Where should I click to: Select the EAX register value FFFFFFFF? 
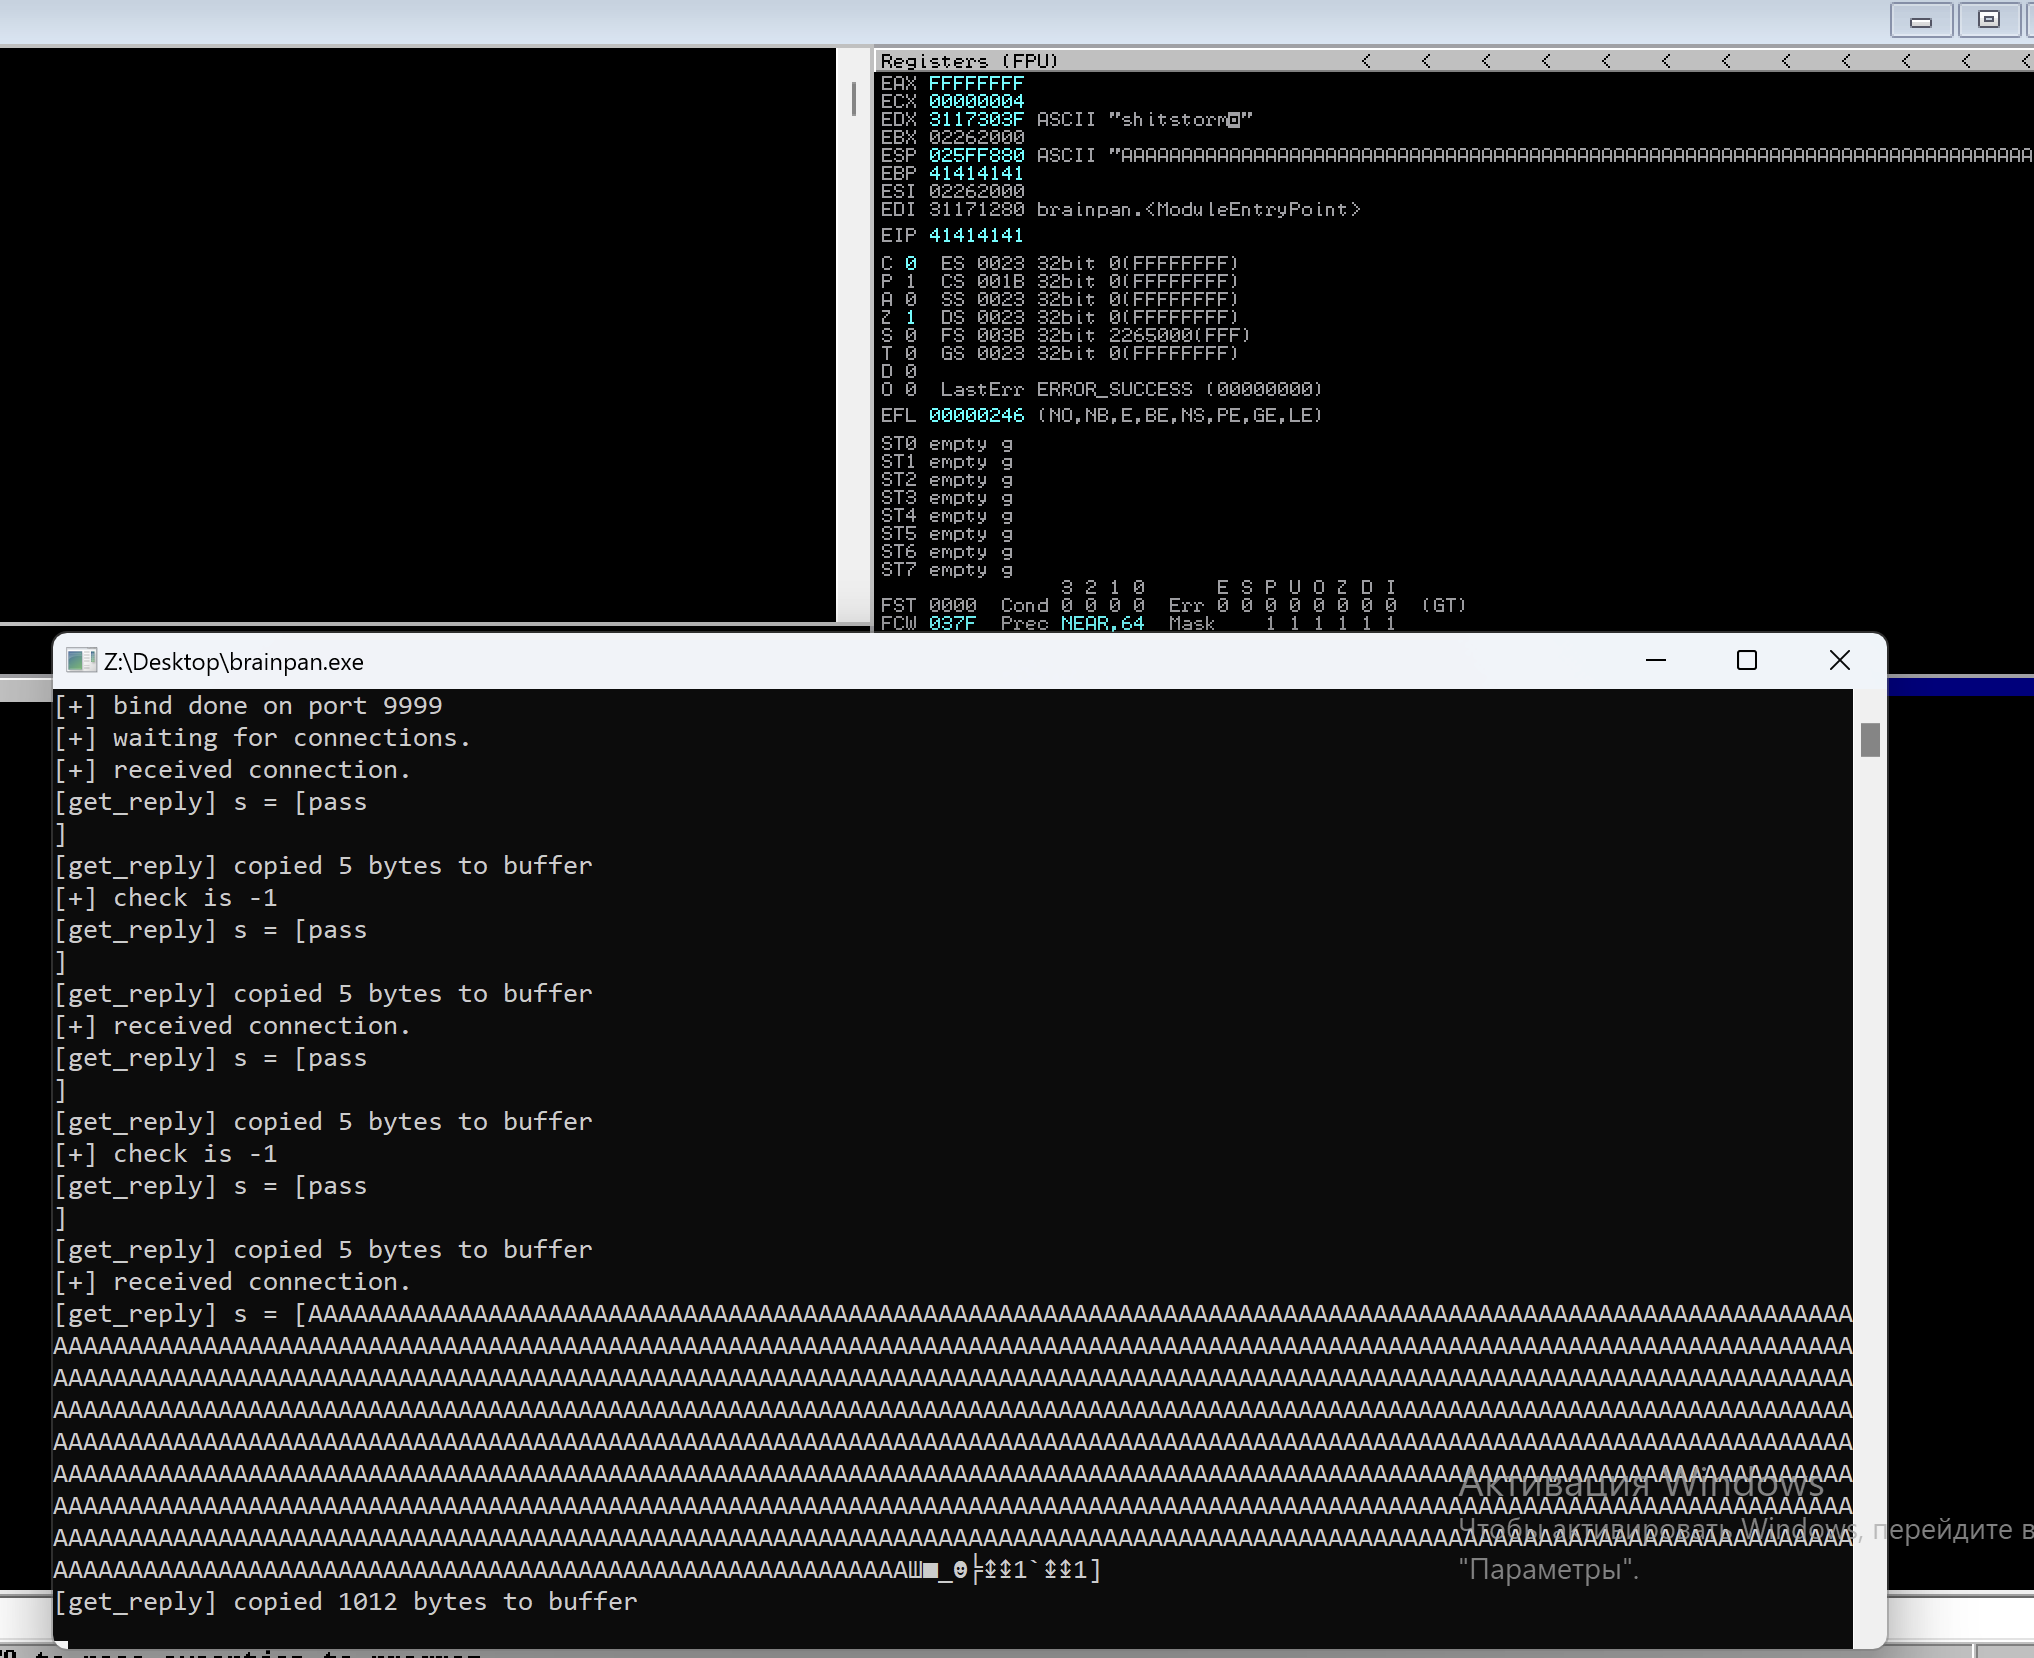click(975, 83)
